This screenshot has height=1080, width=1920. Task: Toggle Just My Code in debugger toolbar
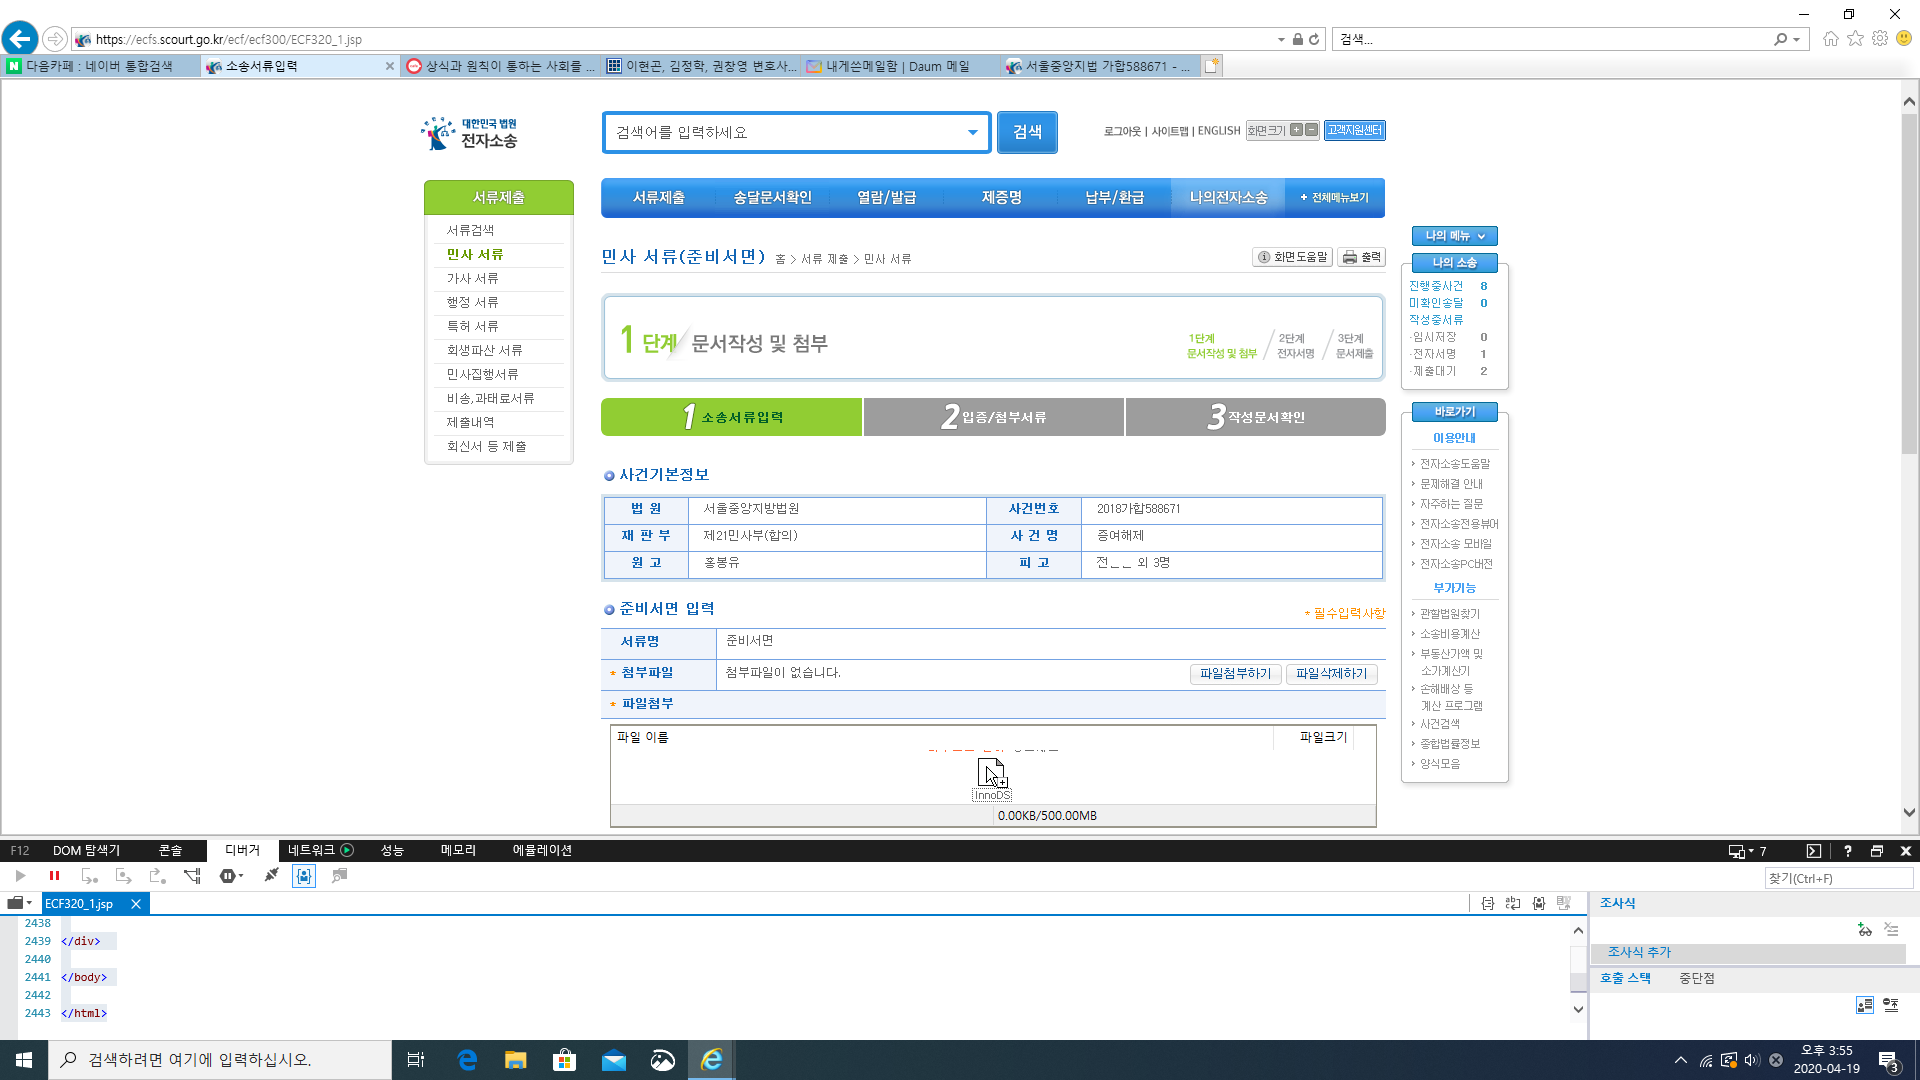pyautogui.click(x=304, y=876)
